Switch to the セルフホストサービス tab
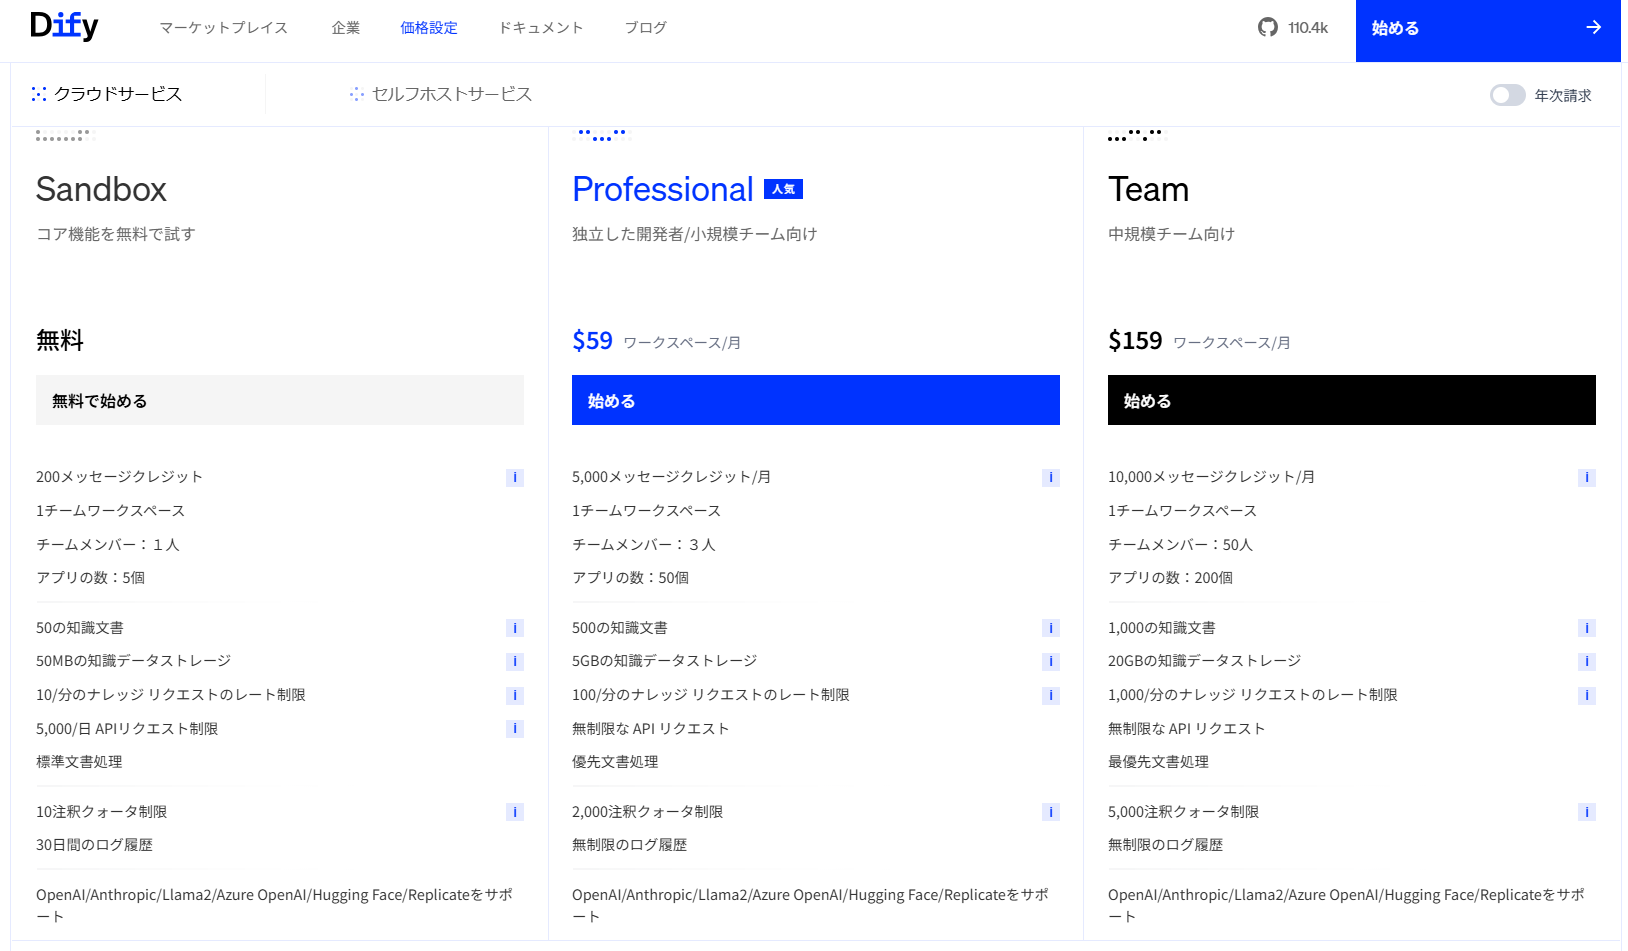 tap(441, 94)
